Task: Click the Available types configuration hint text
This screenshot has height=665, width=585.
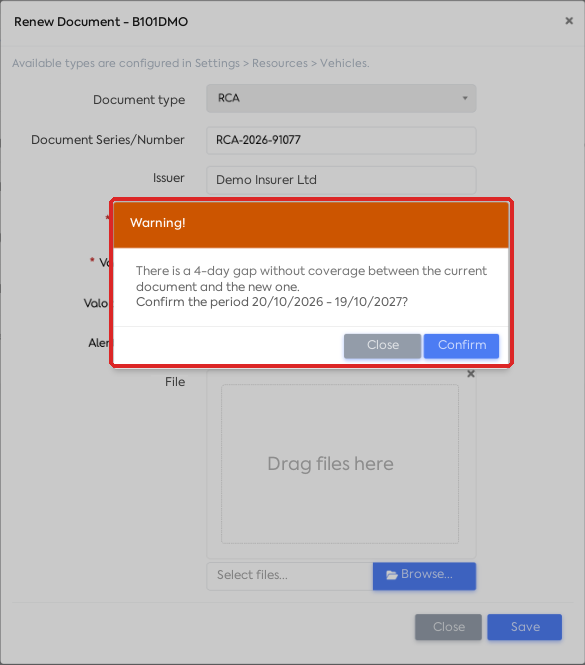Action: 190,63
